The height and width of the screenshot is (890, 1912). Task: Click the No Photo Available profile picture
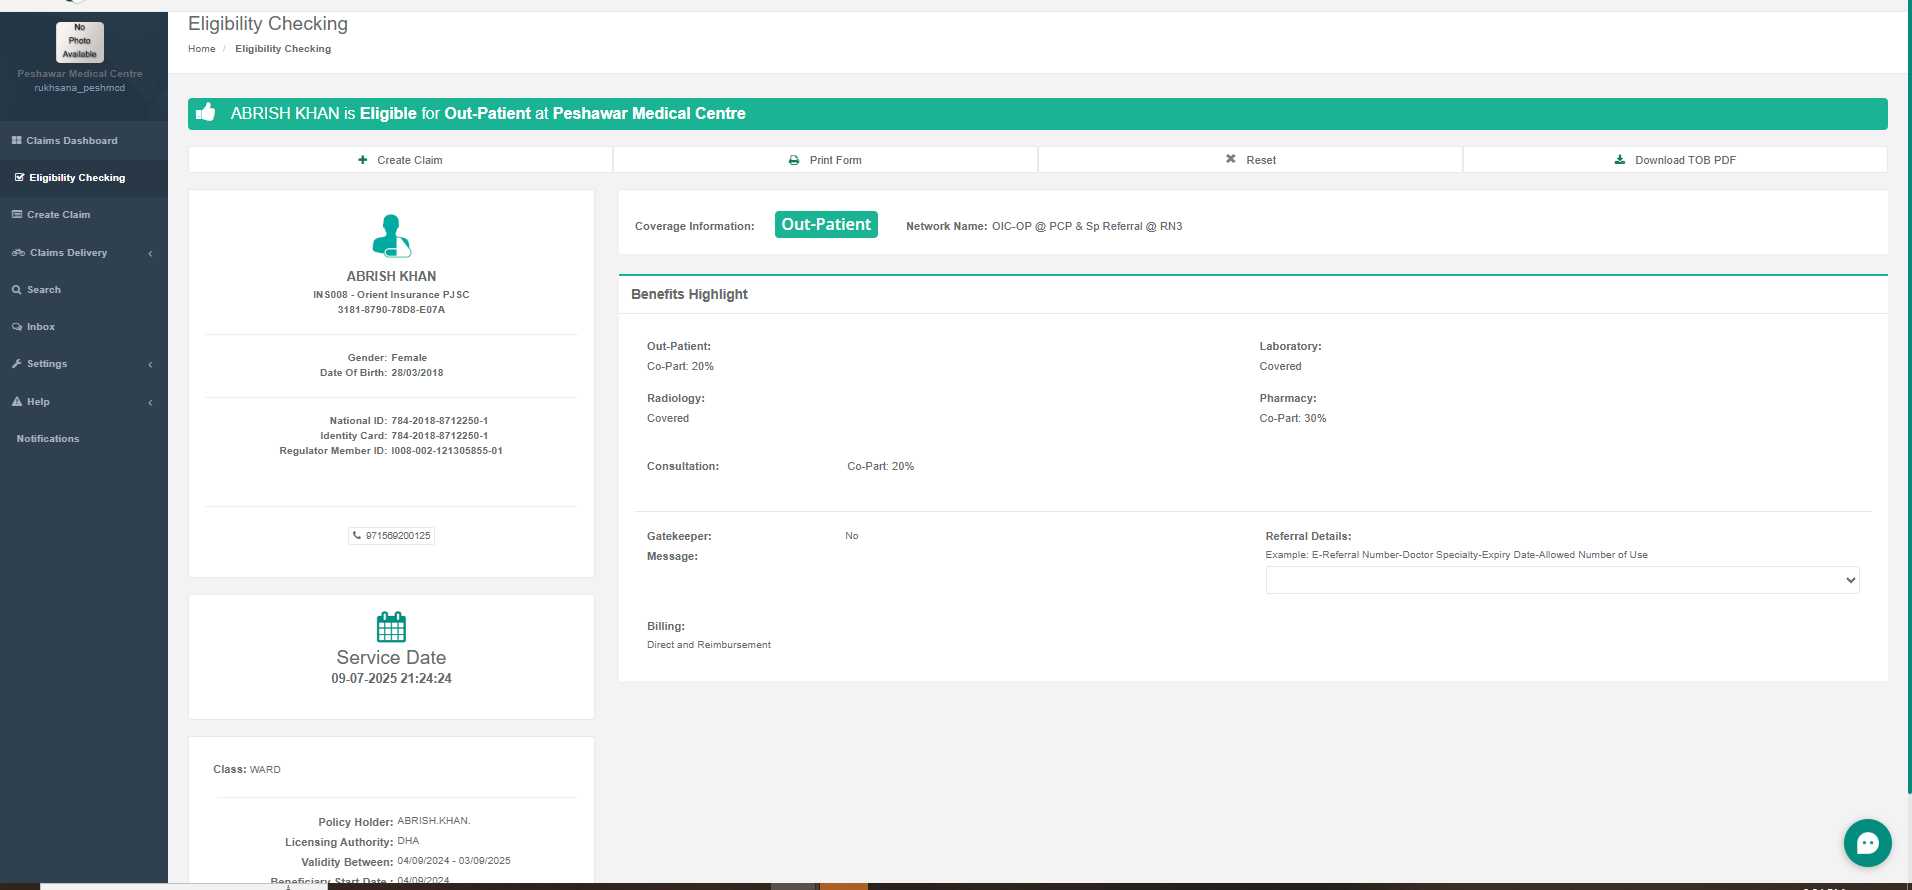tap(80, 42)
